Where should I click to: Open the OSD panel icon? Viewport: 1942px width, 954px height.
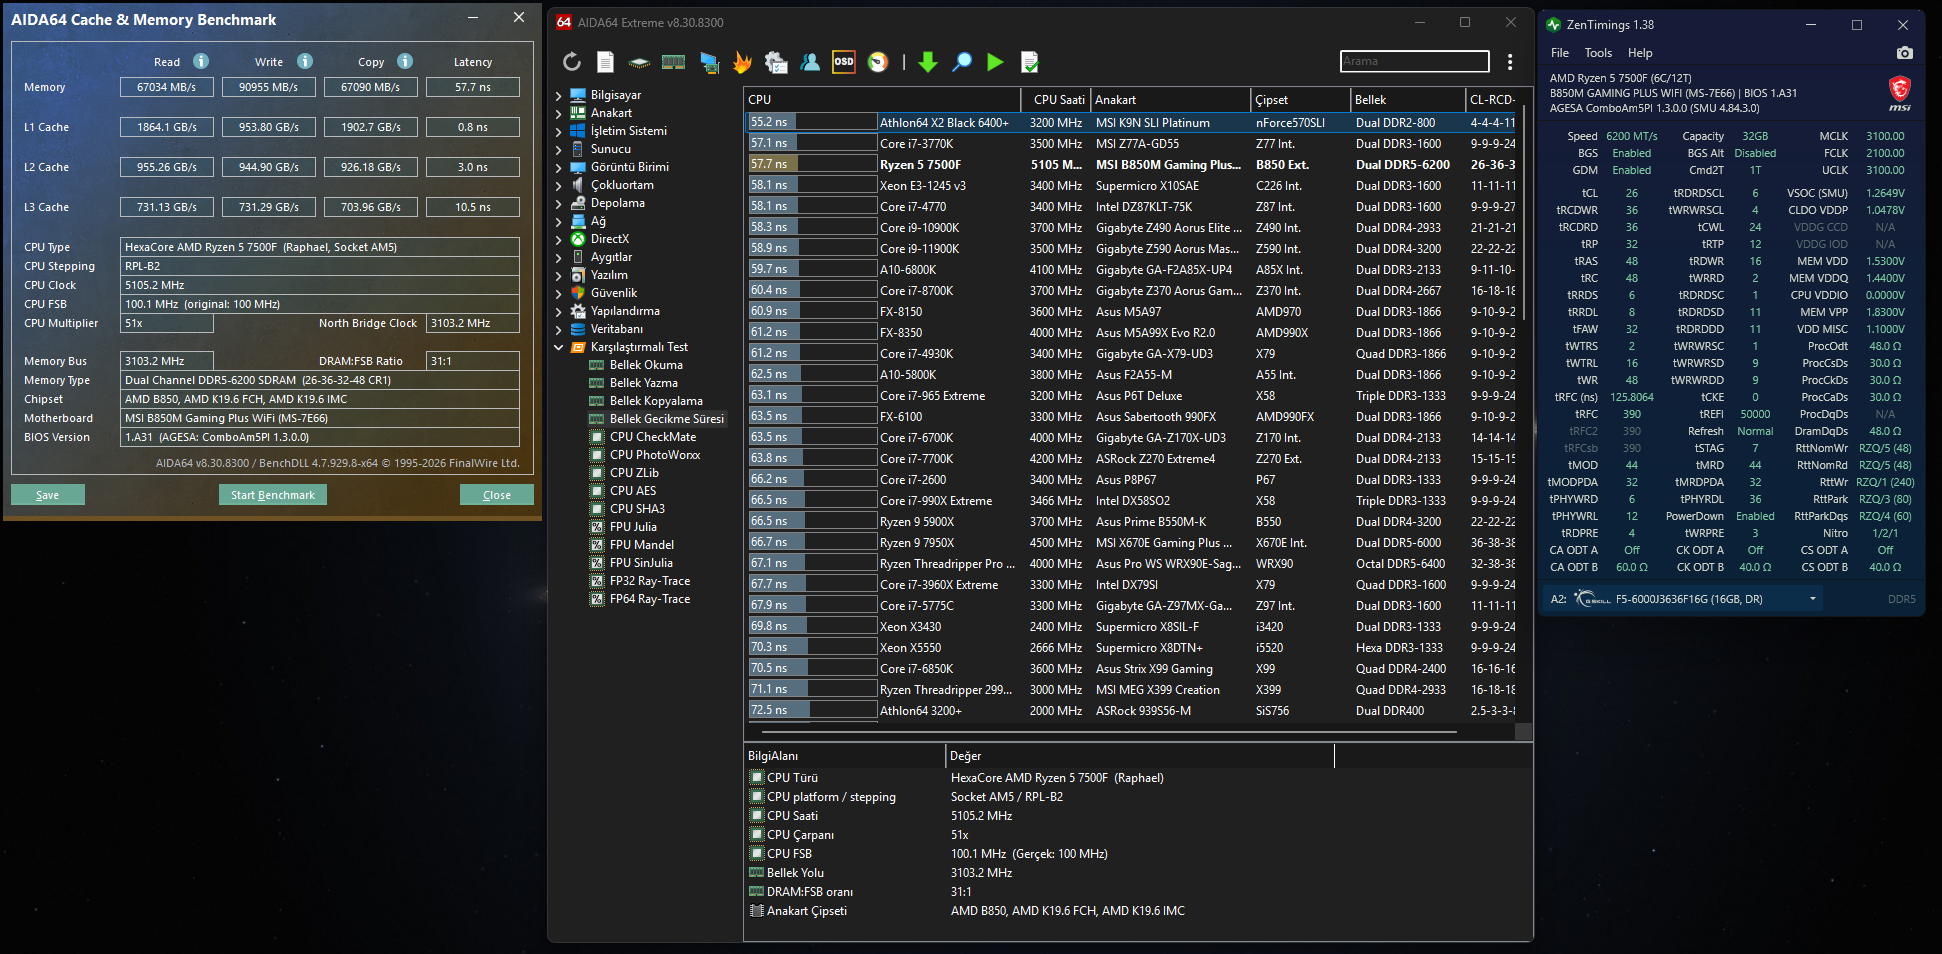coord(844,62)
